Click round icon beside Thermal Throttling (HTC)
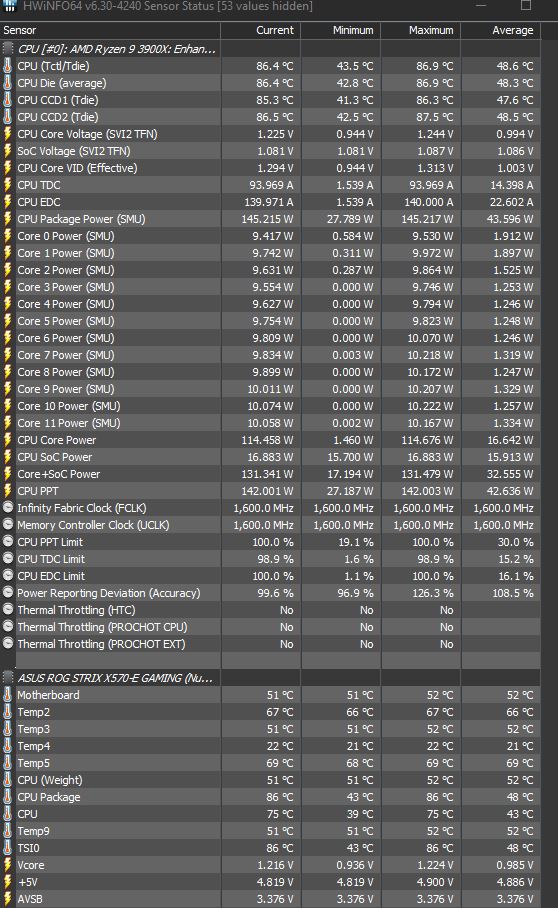Image resolution: width=558 pixels, height=908 pixels. tap(8, 609)
